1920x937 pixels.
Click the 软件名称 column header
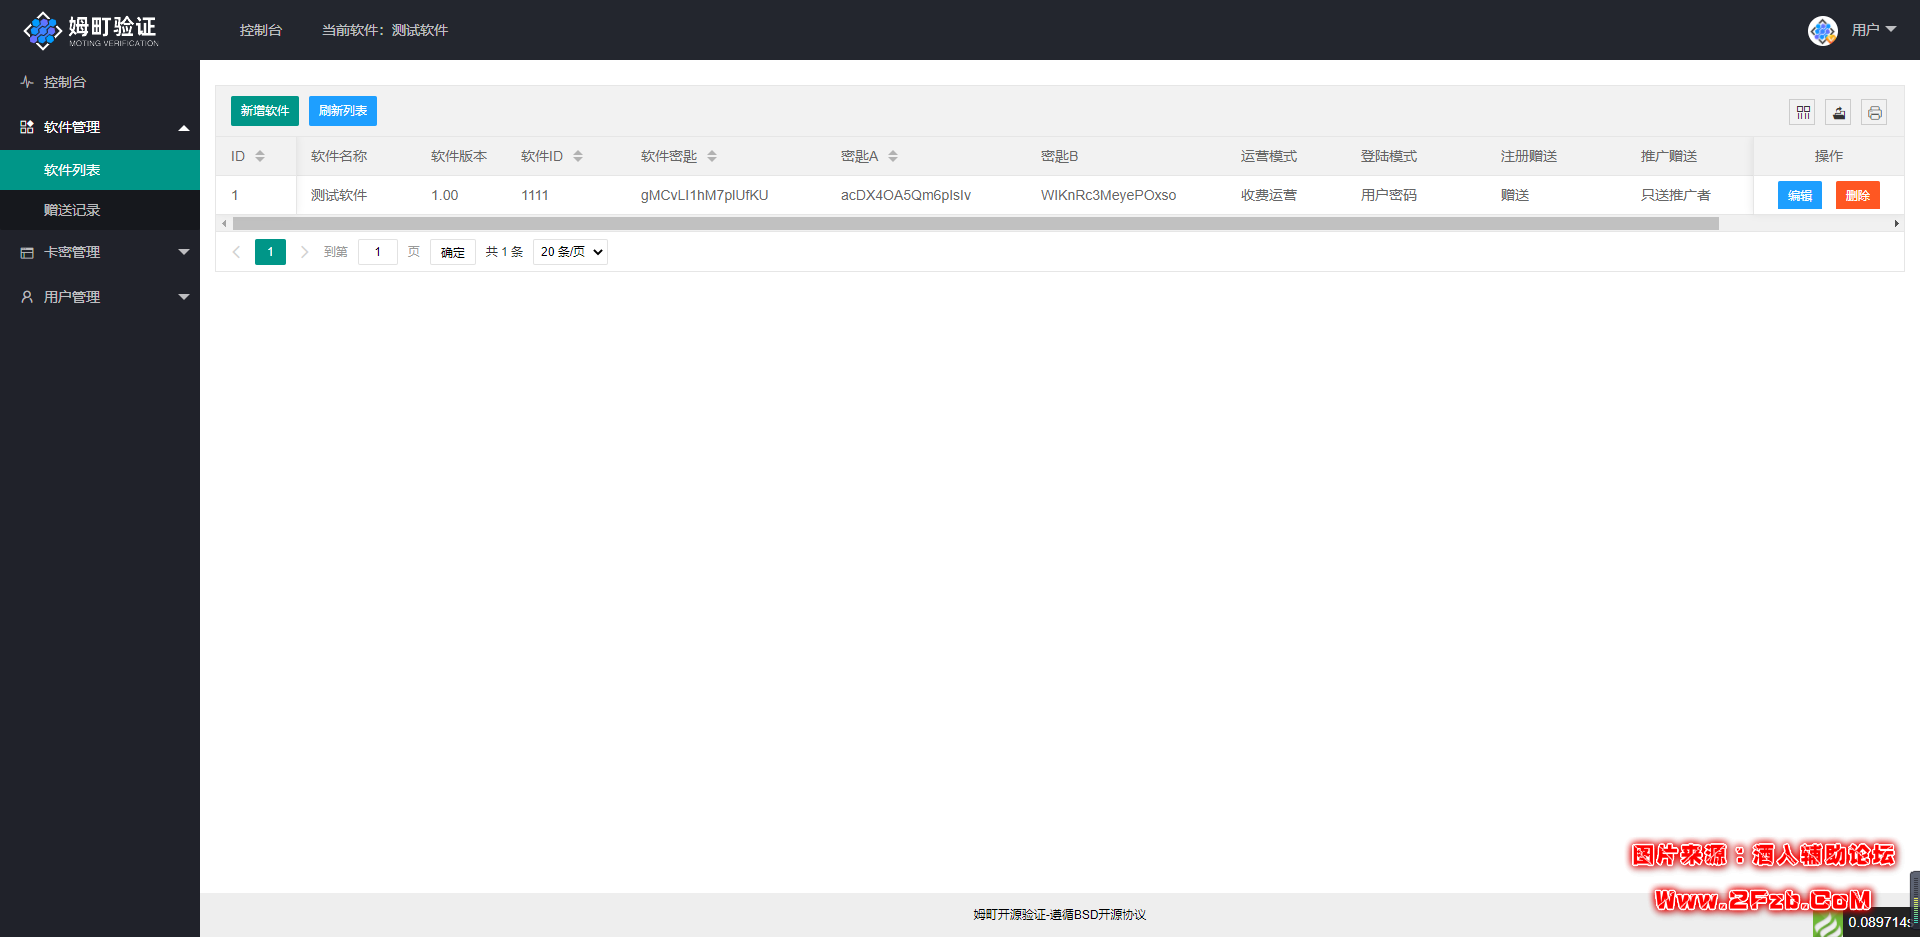(339, 156)
